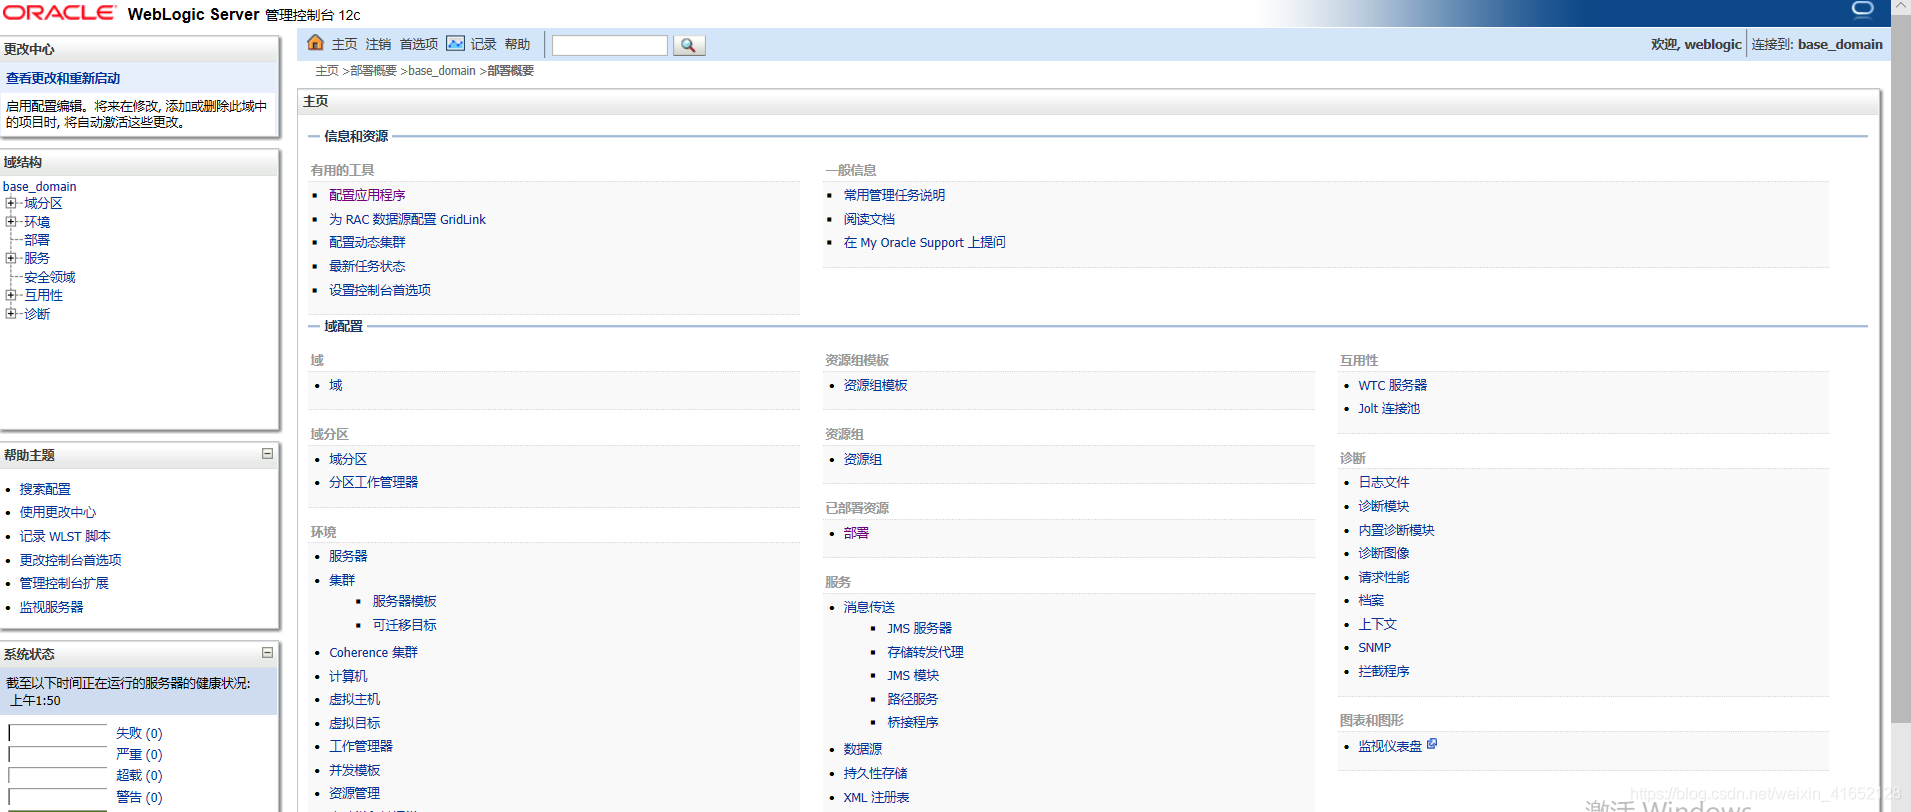This screenshot has width=1911, height=812.
Task: Open JMS 服务器 link
Action: (919, 628)
